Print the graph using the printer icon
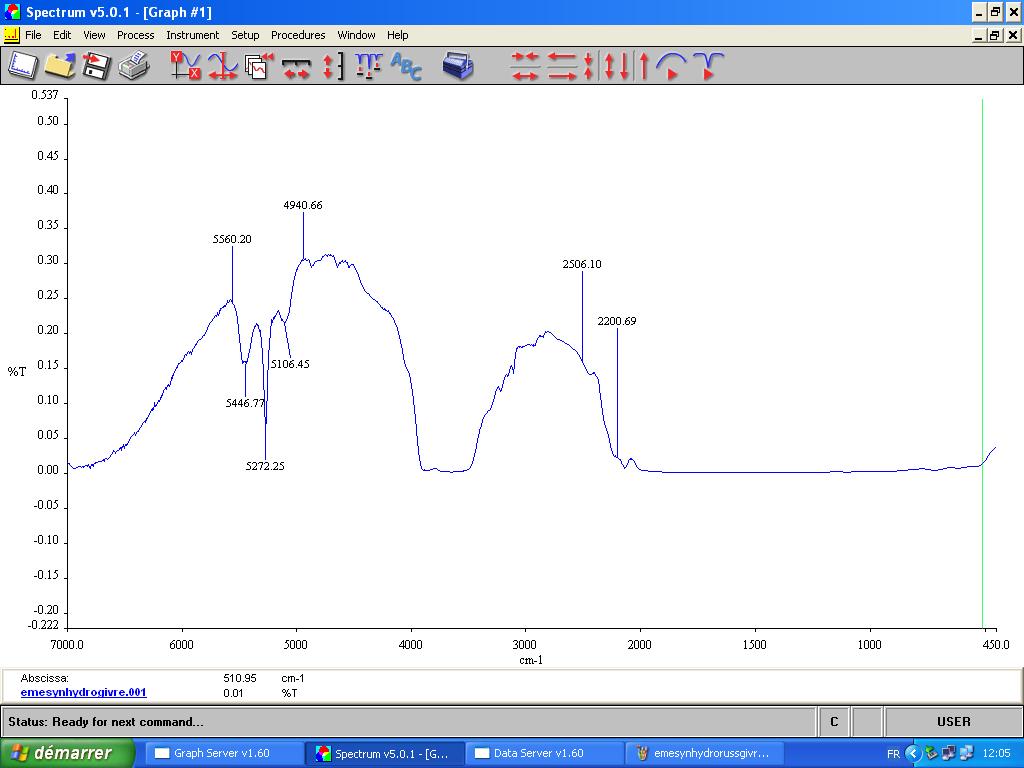The image size is (1024, 768). (133, 66)
